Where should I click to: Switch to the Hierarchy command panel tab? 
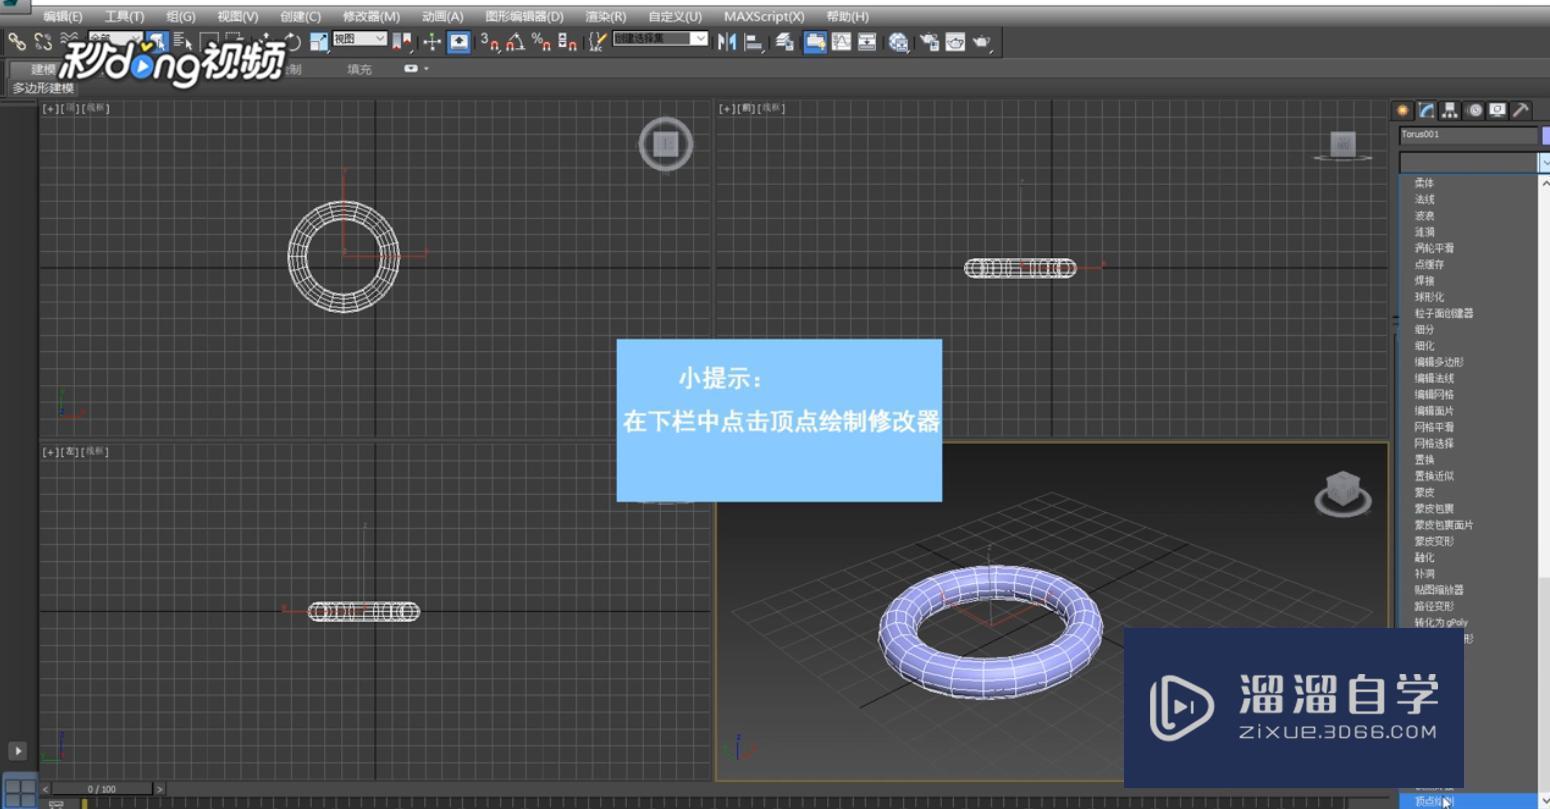(1449, 110)
